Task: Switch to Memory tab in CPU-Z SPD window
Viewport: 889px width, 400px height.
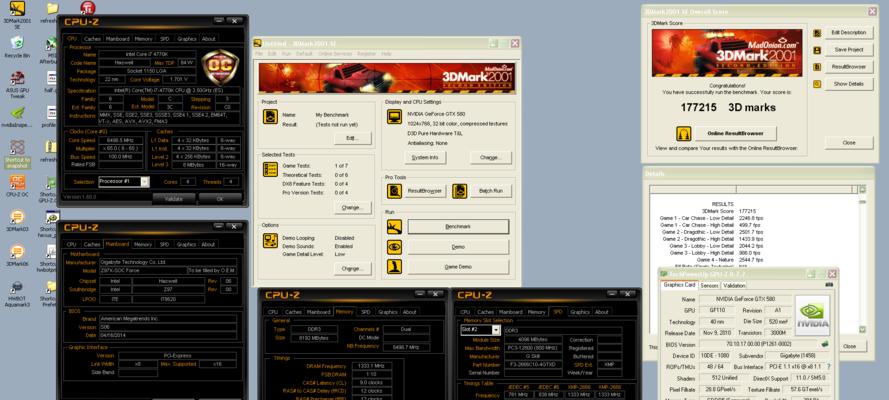Action: [536, 312]
